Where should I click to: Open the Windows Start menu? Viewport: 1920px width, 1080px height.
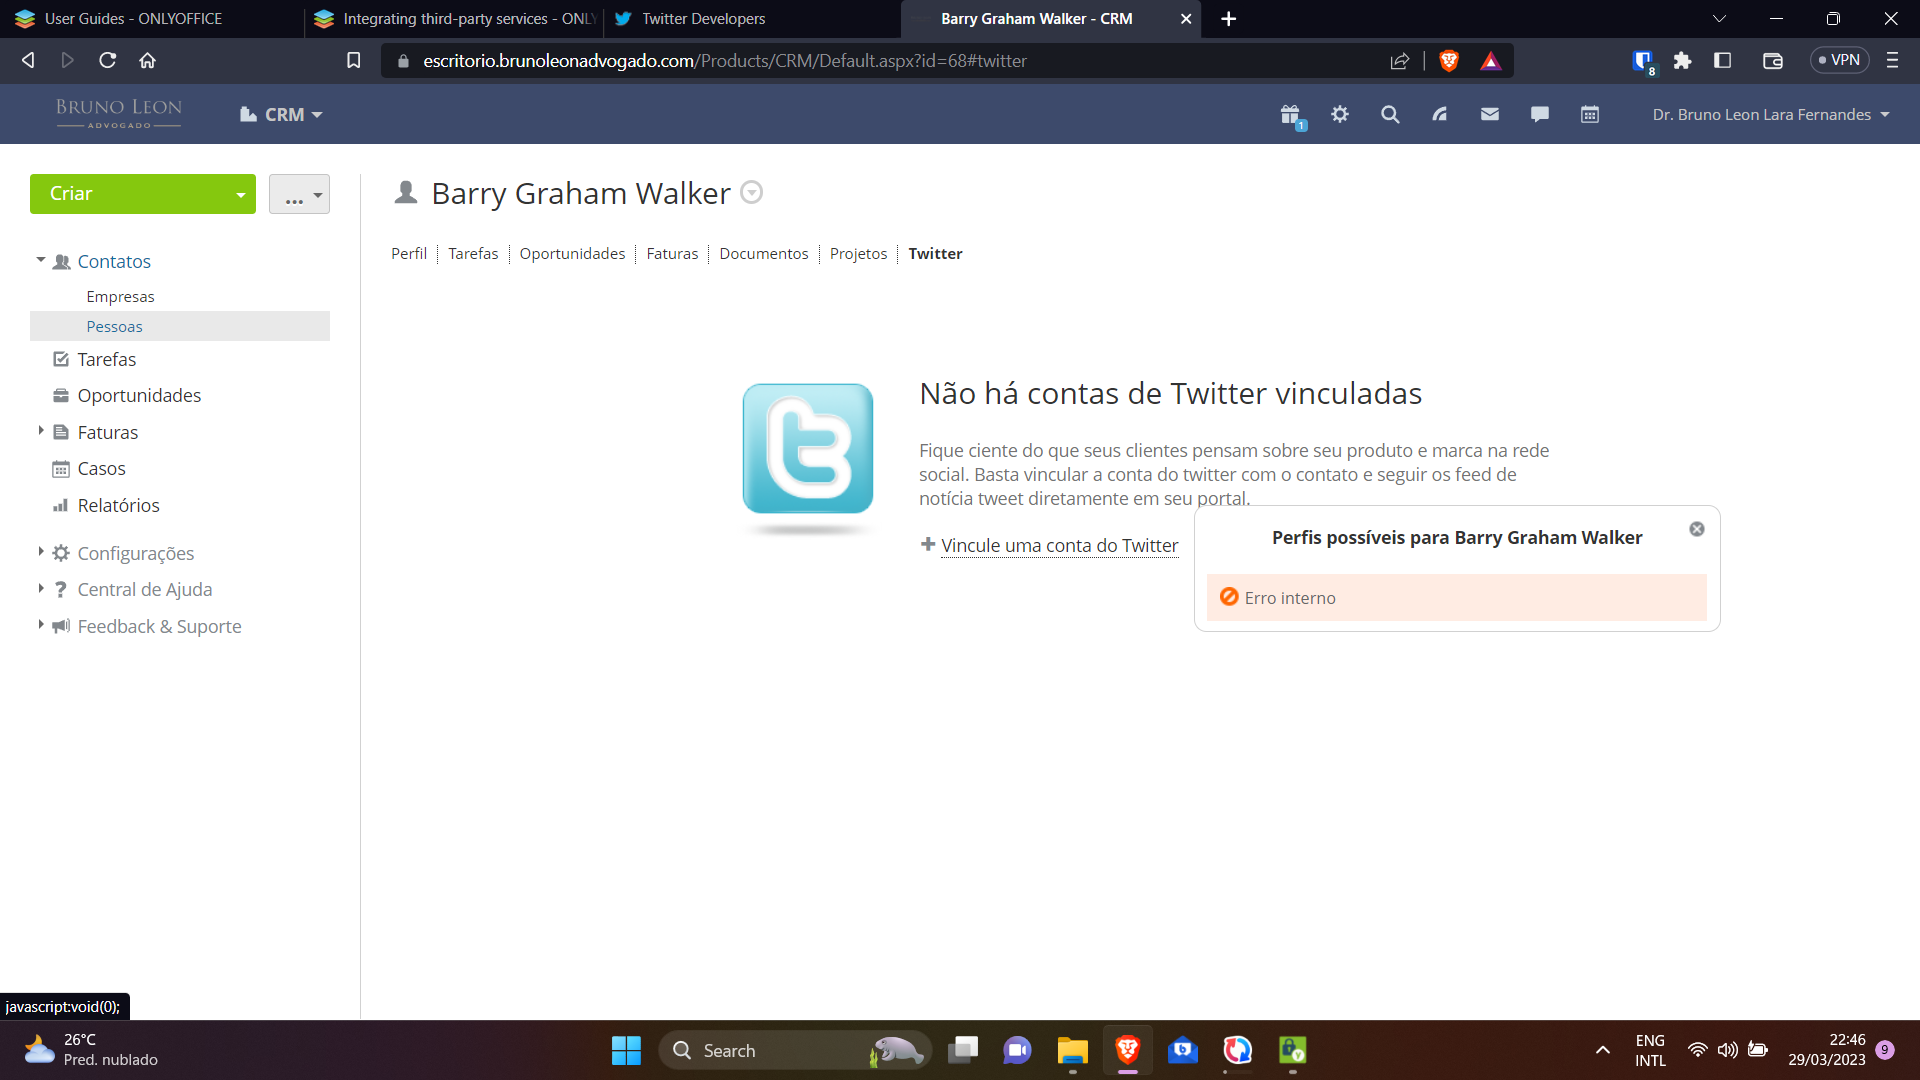click(626, 1051)
